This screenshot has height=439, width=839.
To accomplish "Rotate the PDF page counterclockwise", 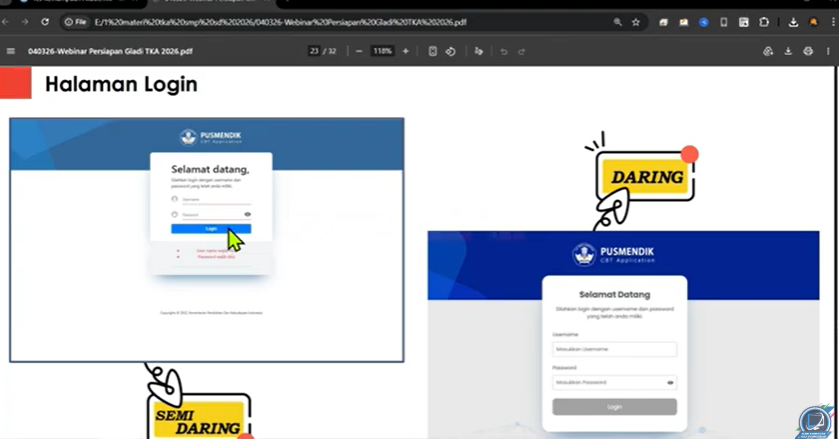I will coord(450,51).
